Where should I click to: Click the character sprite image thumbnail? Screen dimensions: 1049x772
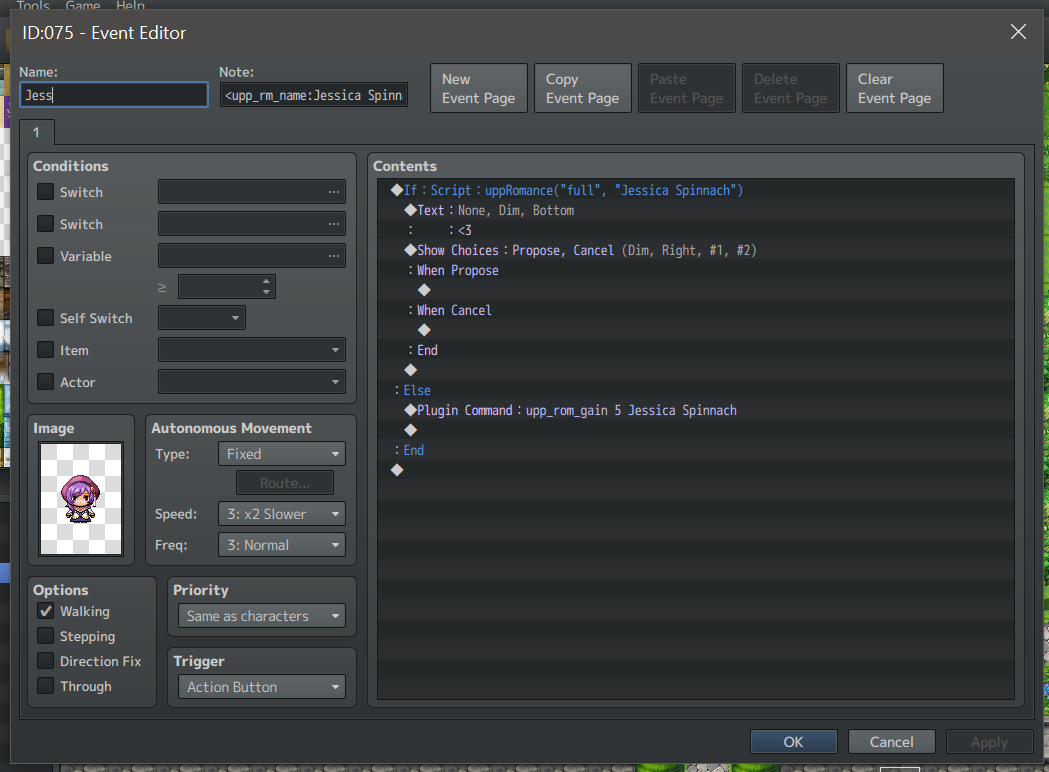81,498
